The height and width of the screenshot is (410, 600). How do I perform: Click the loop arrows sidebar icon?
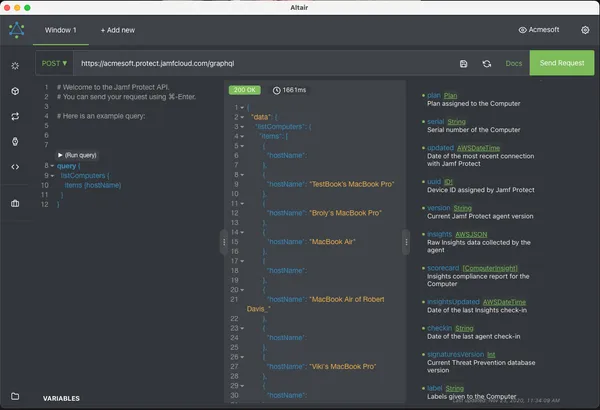tap(15, 116)
